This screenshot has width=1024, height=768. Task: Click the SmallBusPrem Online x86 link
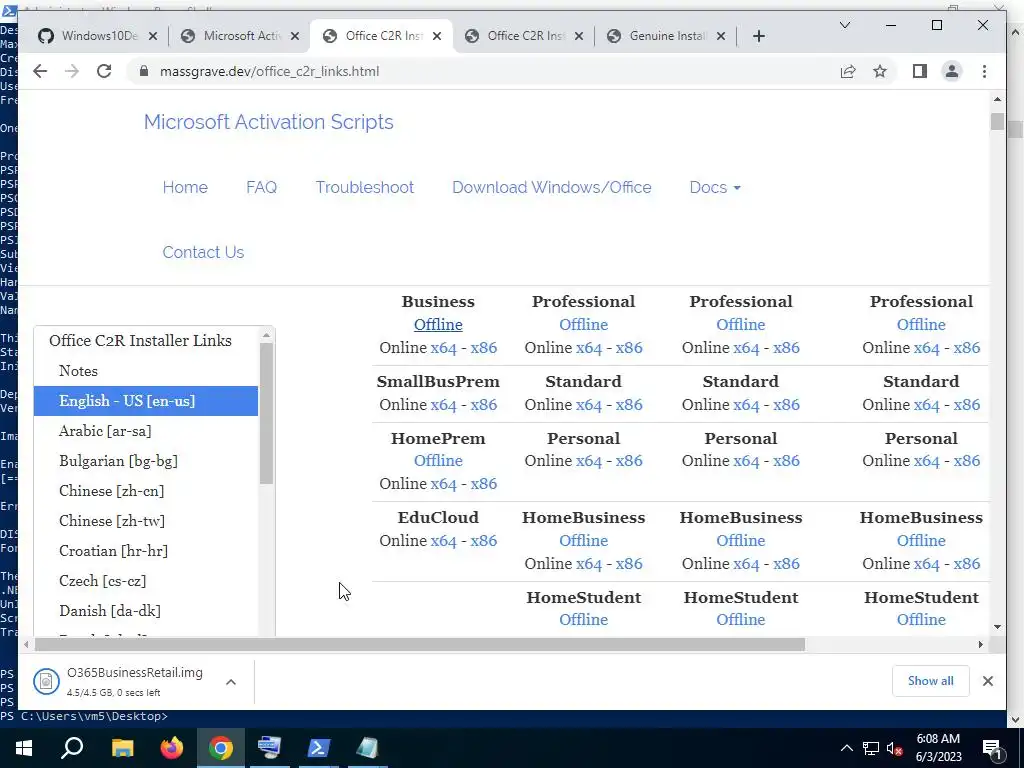point(483,404)
